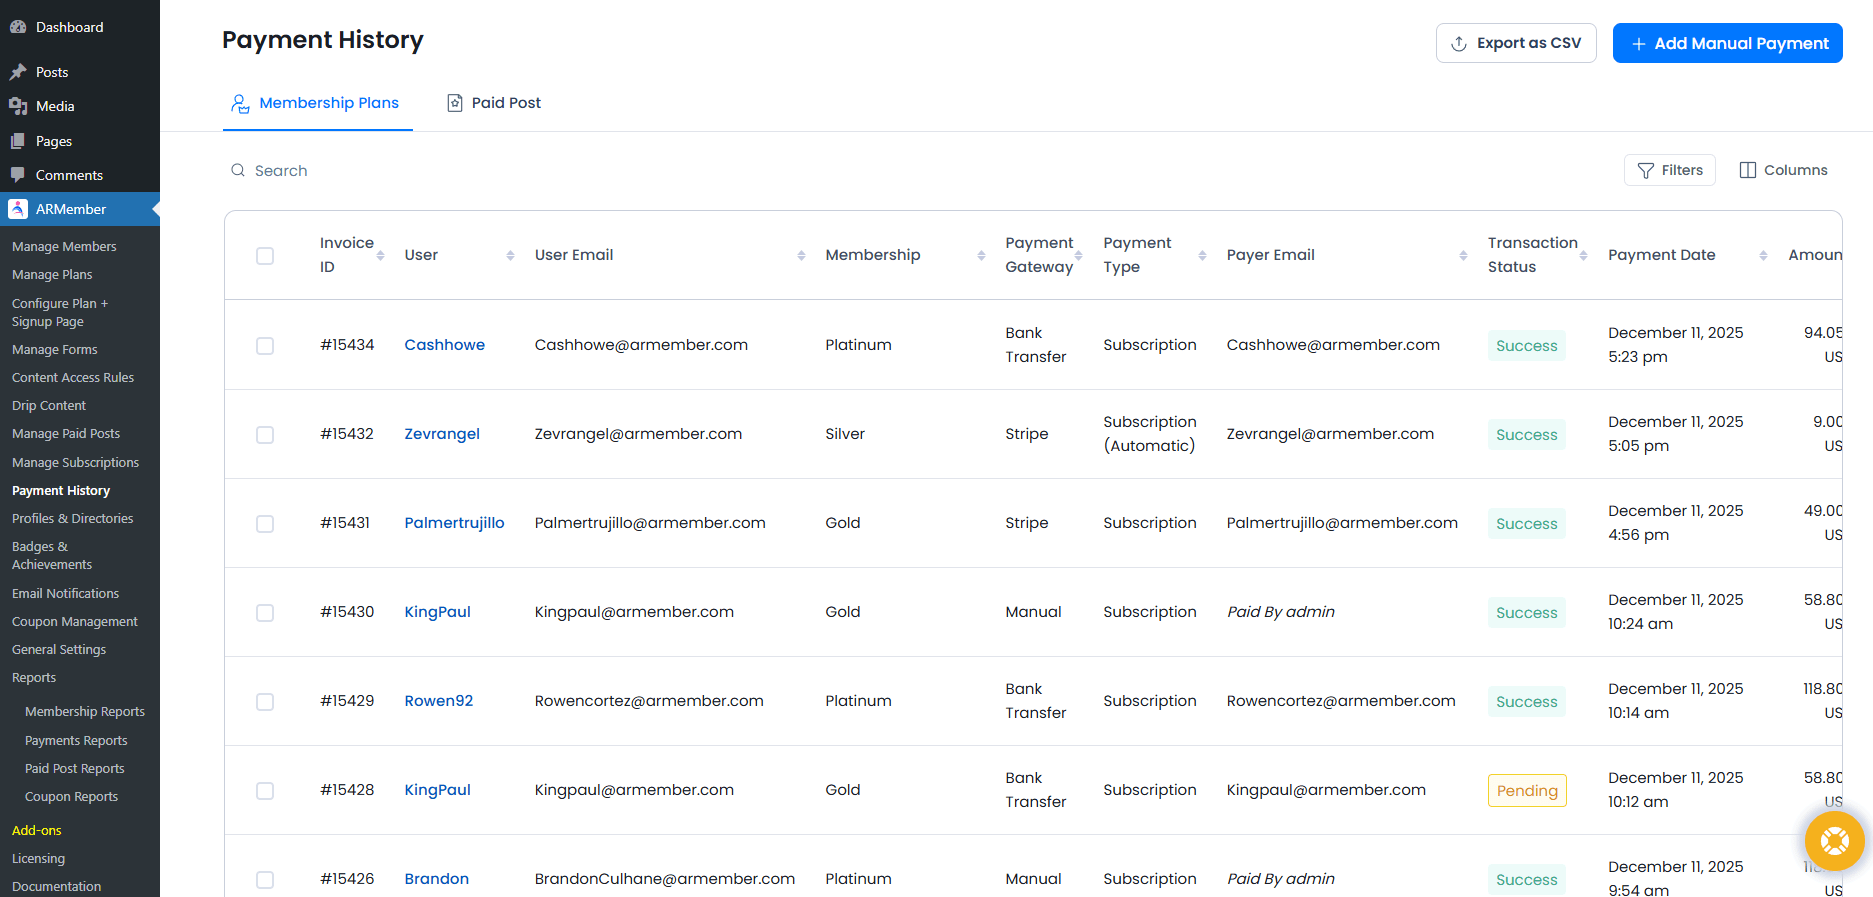Click the search magnifier icon
This screenshot has height=897, width=1873.
click(238, 170)
